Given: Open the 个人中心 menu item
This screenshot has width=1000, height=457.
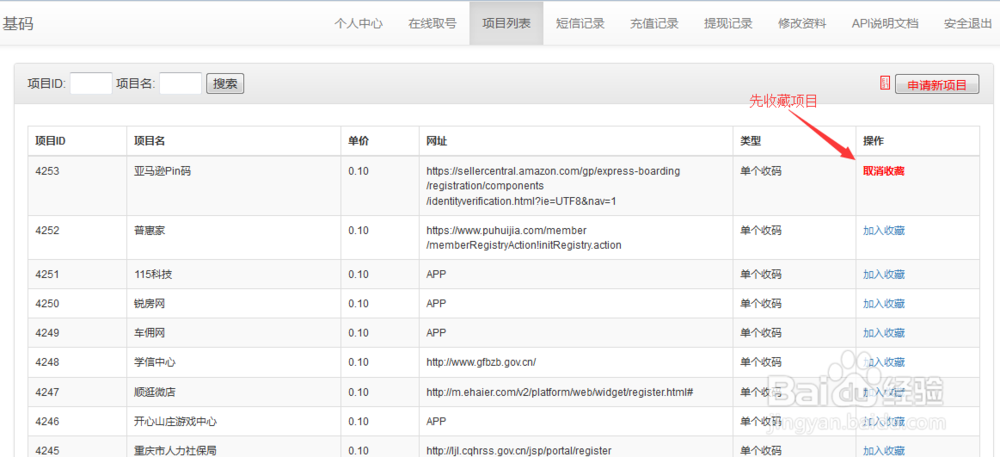Looking at the screenshot, I should [x=358, y=24].
